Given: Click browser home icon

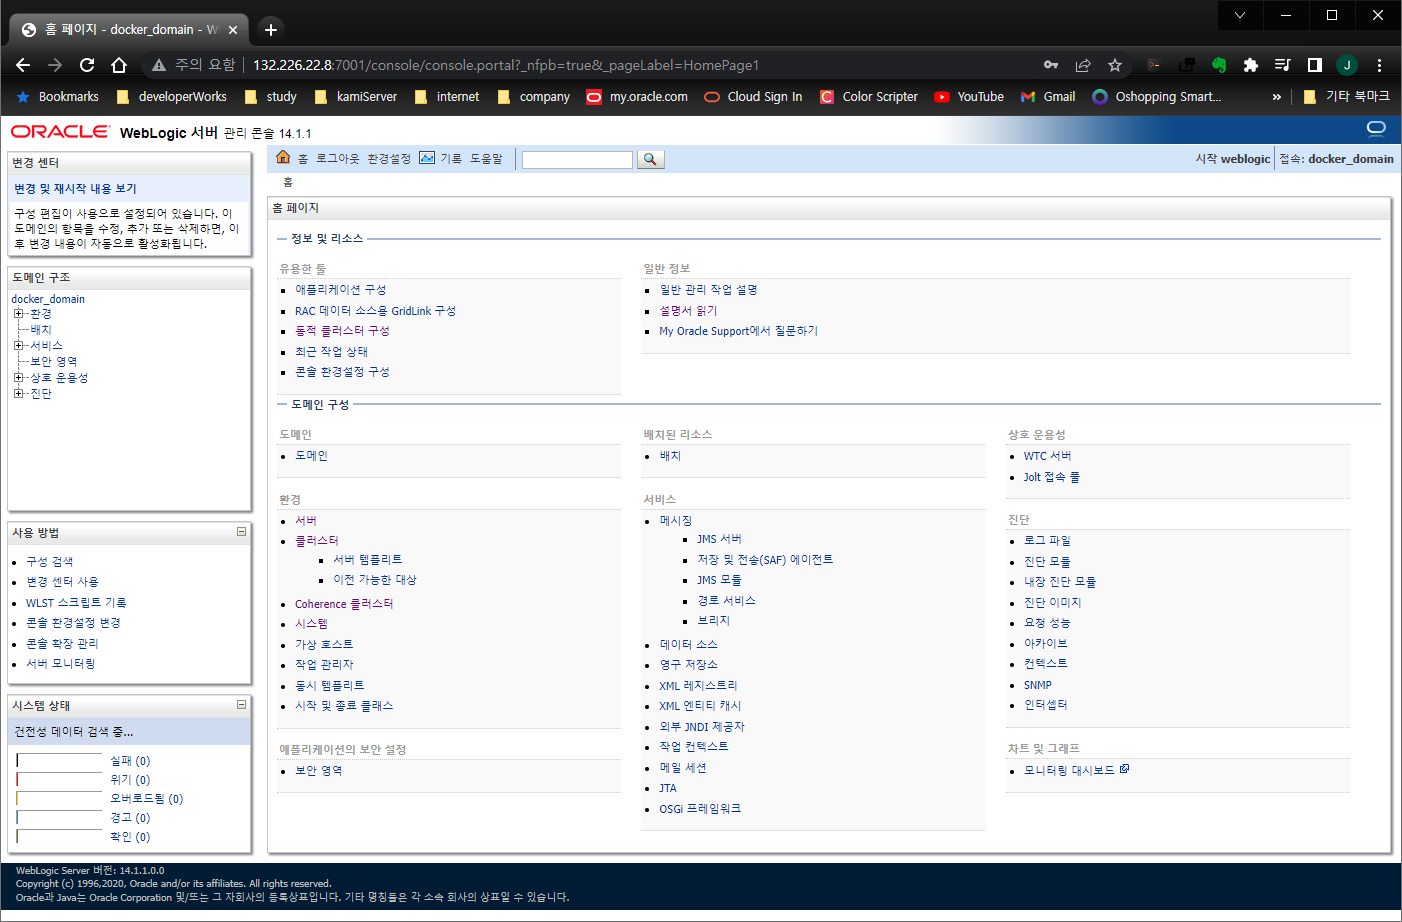Looking at the screenshot, I should point(119,65).
